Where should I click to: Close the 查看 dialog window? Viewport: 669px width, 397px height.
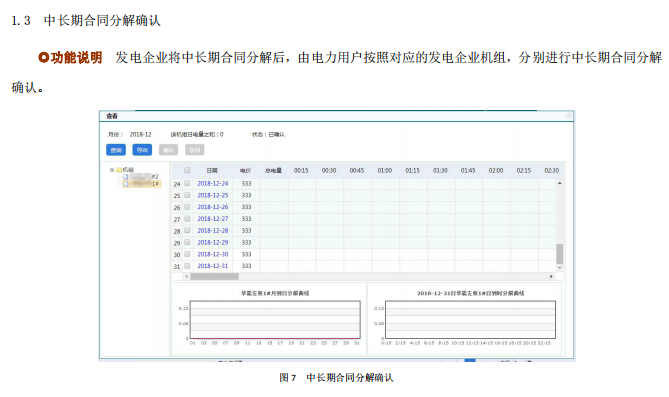568,116
